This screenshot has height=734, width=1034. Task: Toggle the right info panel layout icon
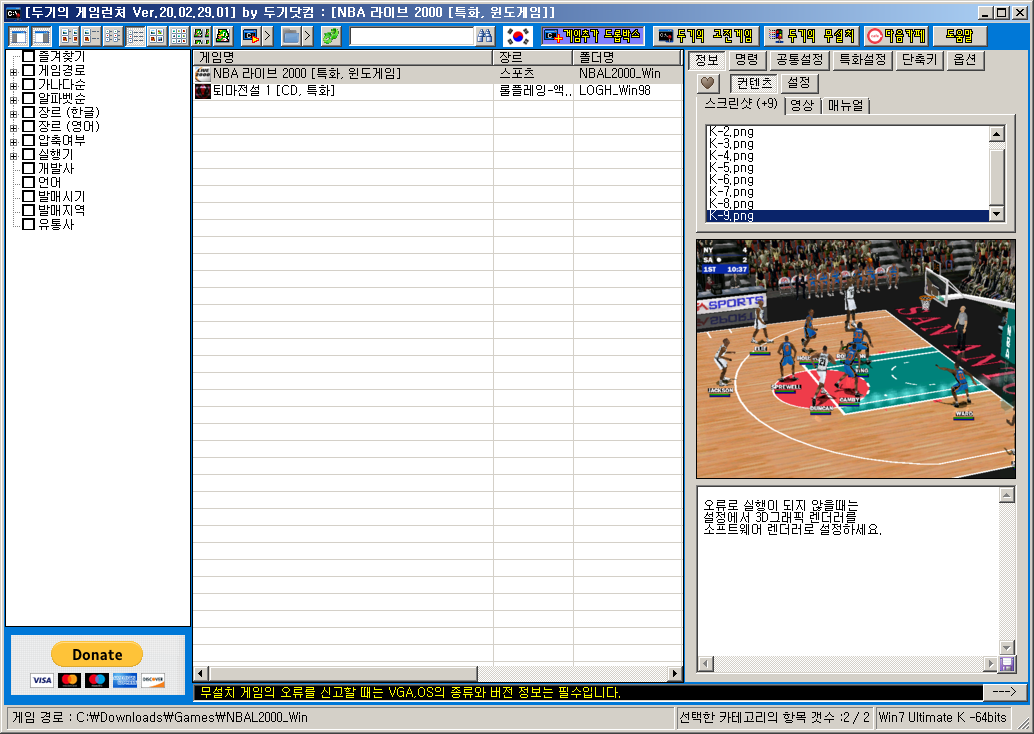coord(42,36)
